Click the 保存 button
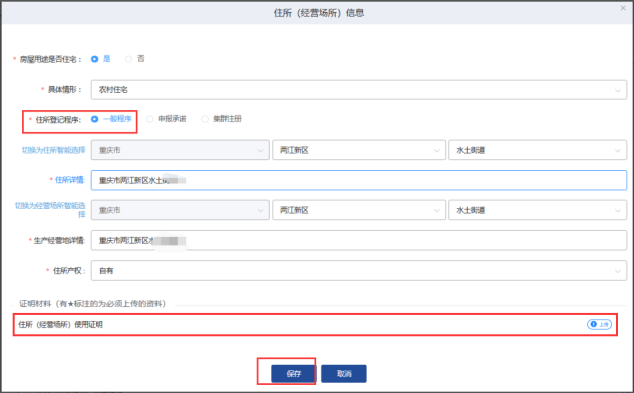 coord(294,374)
